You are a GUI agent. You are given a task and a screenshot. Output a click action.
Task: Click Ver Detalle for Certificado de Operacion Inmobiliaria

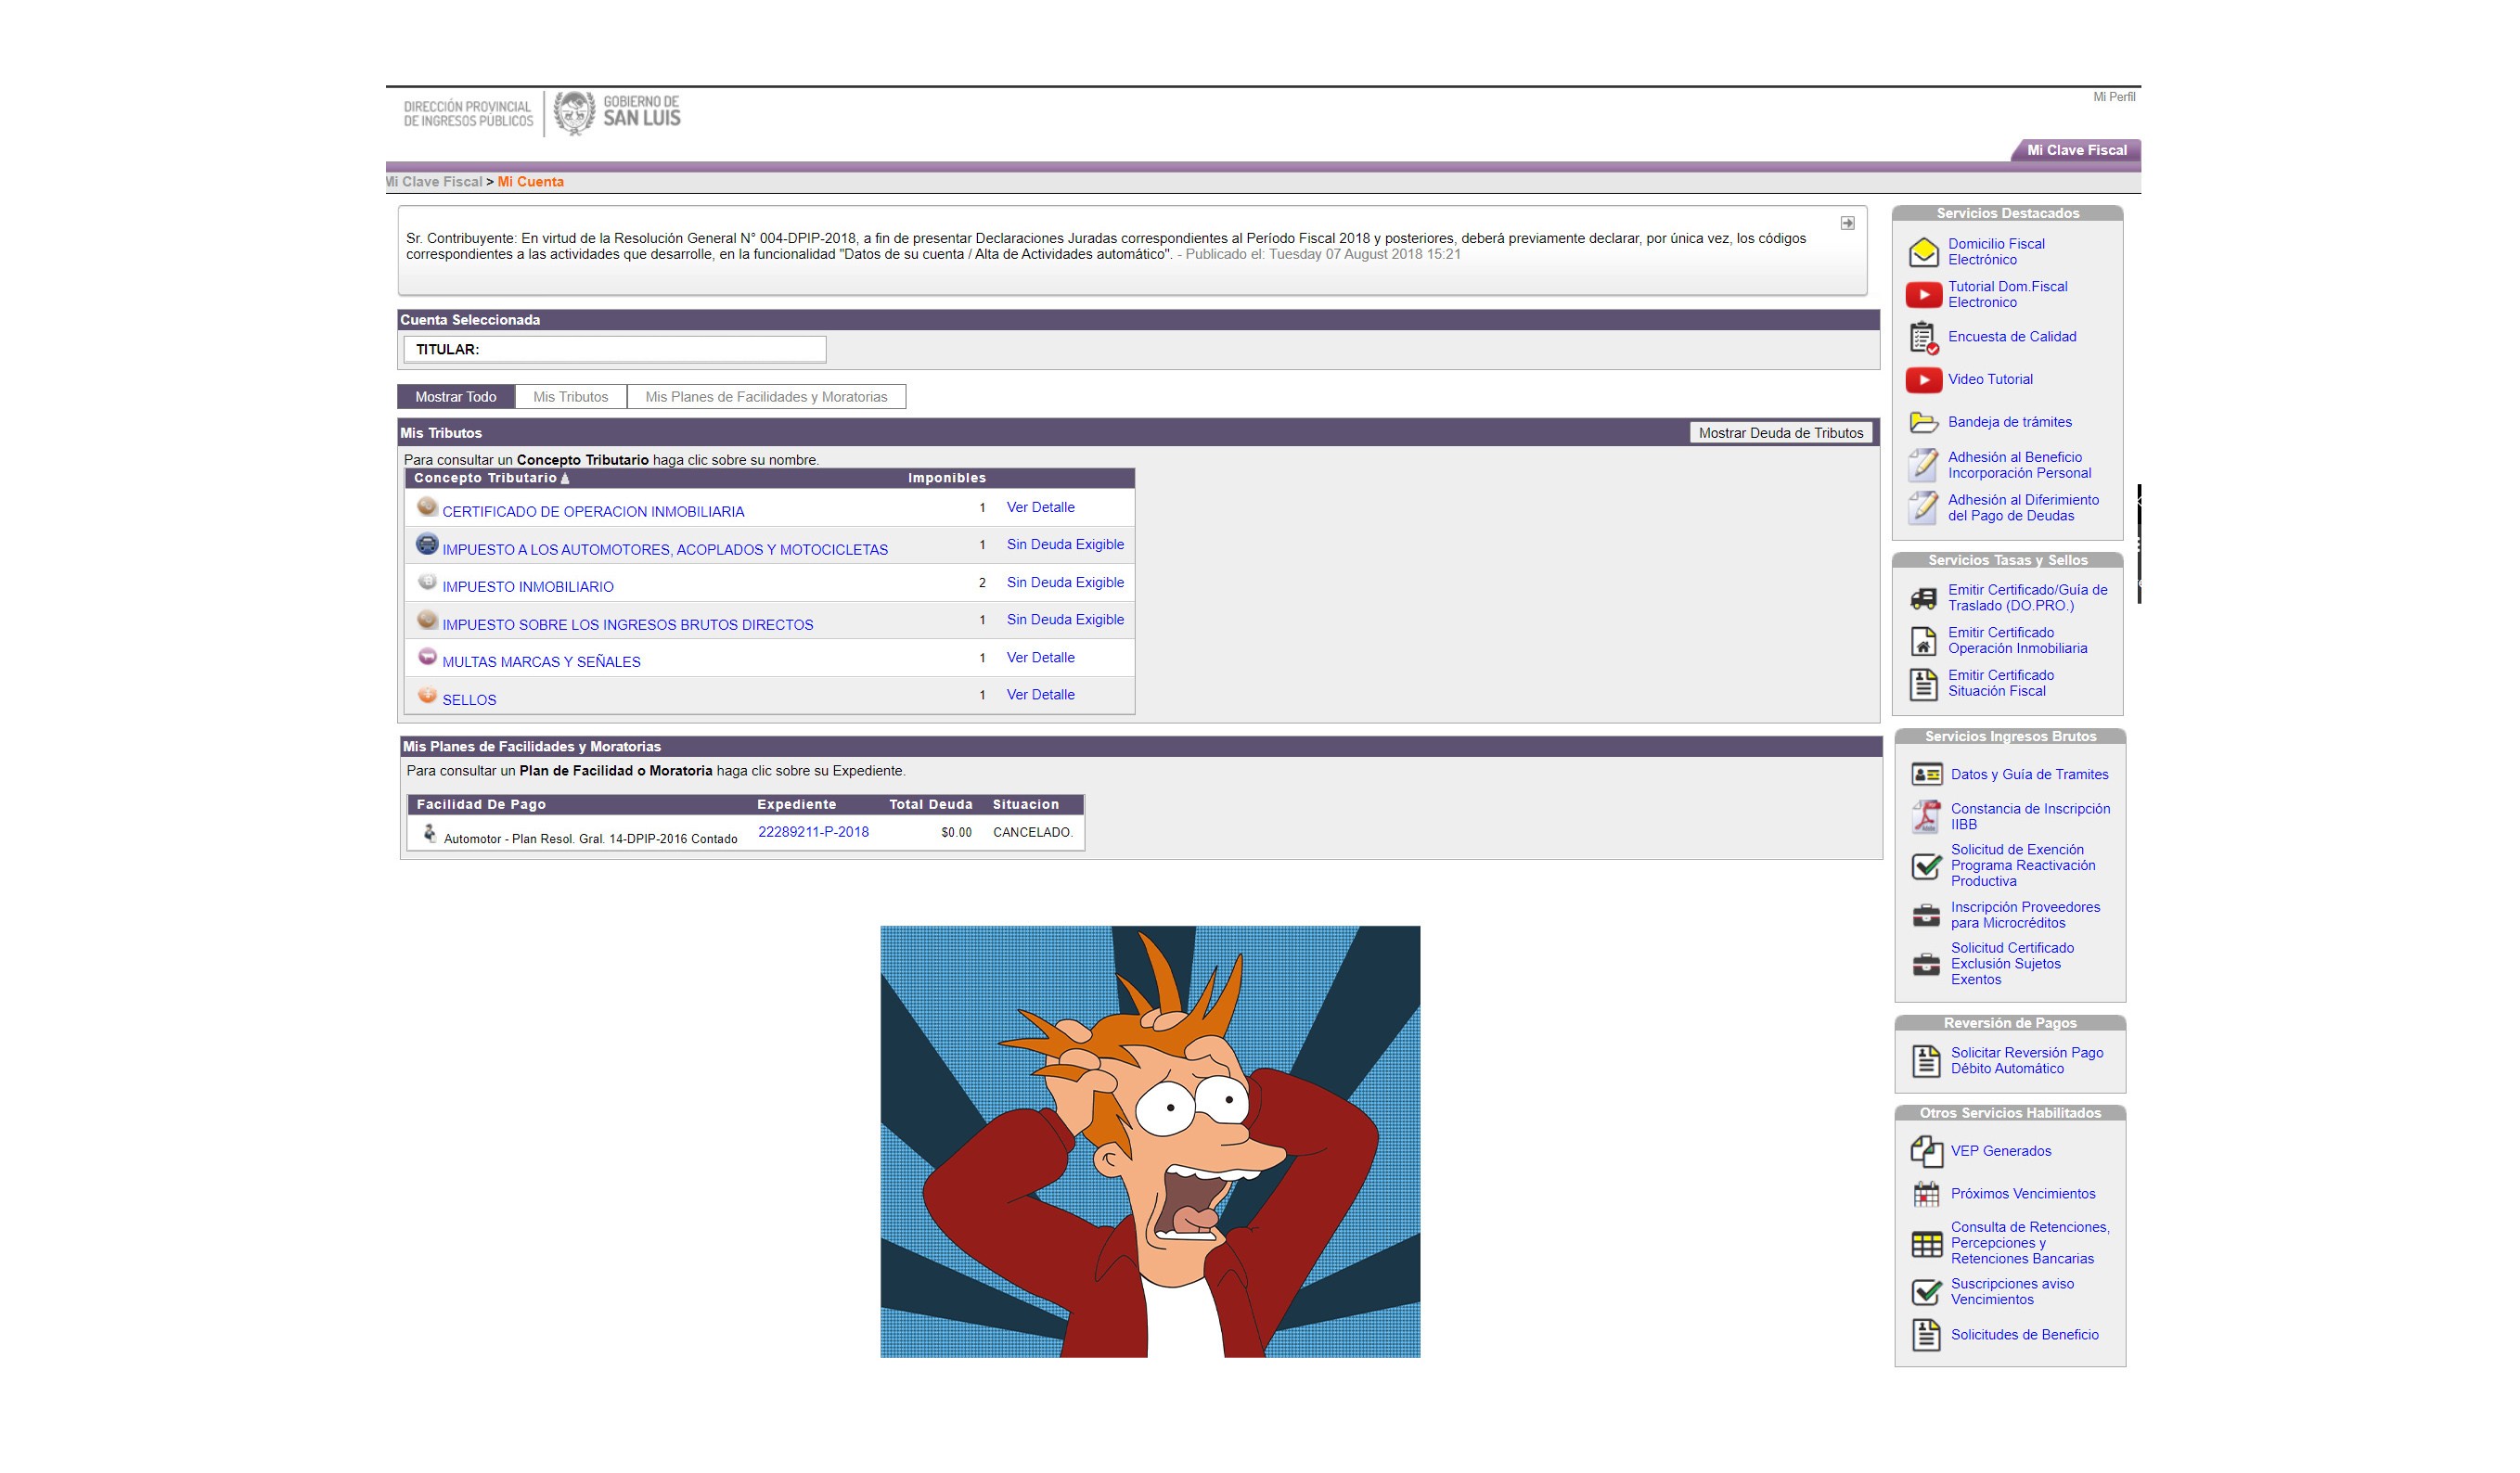(1040, 507)
